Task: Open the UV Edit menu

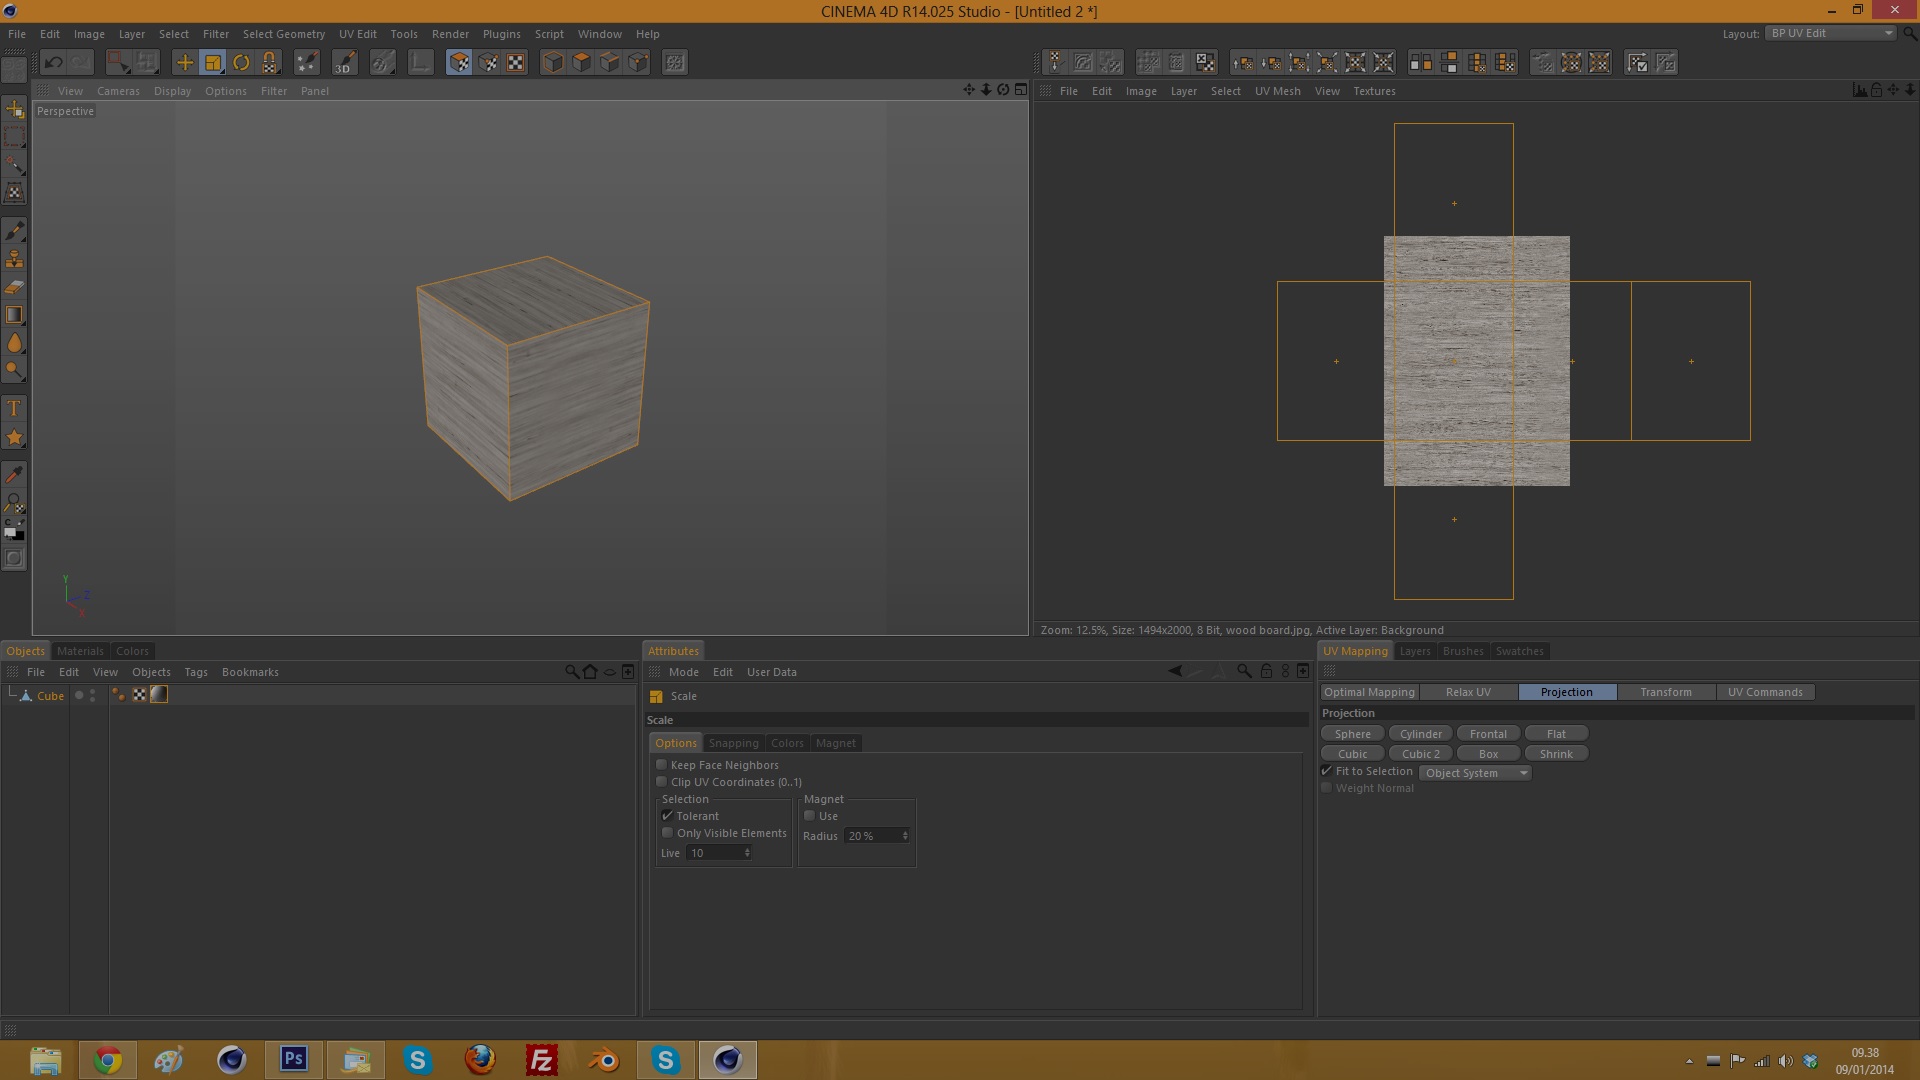Action: pos(357,34)
